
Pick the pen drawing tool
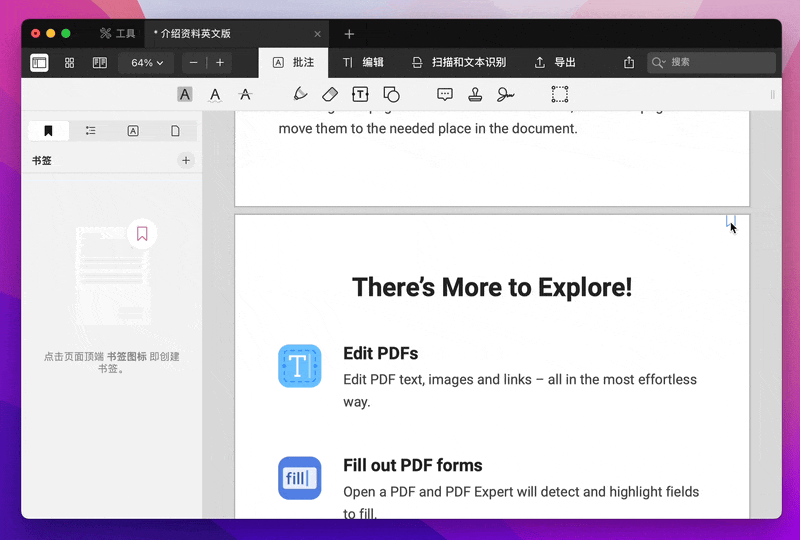click(300, 94)
